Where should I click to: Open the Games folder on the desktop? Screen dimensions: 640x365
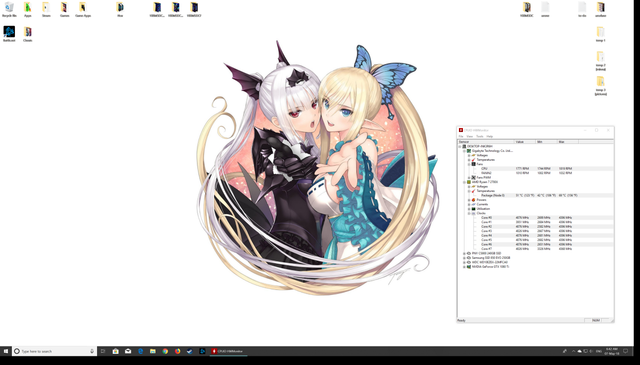coord(64,9)
